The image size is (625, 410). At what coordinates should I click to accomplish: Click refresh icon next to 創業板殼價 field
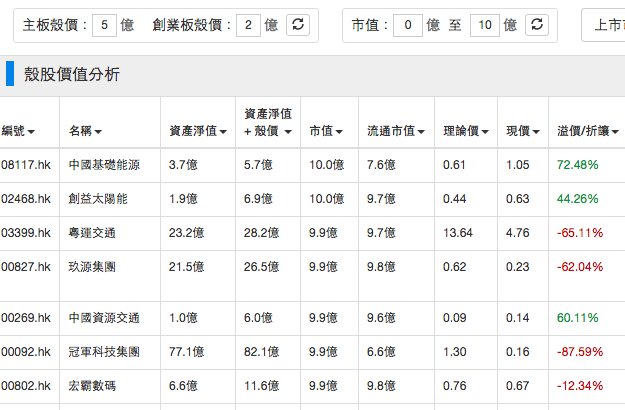[298, 25]
